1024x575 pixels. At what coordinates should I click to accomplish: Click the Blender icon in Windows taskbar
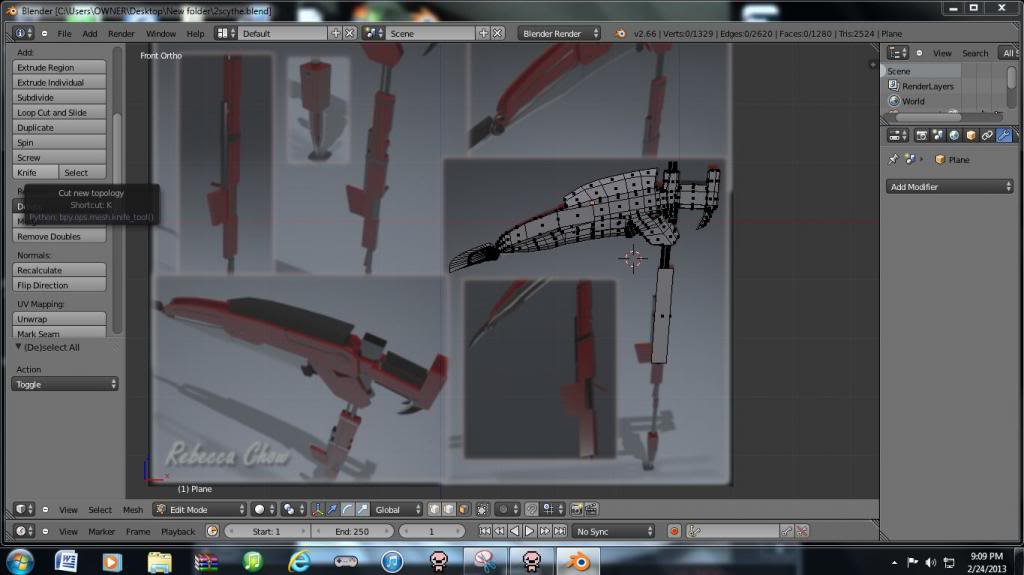[x=576, y=561]
